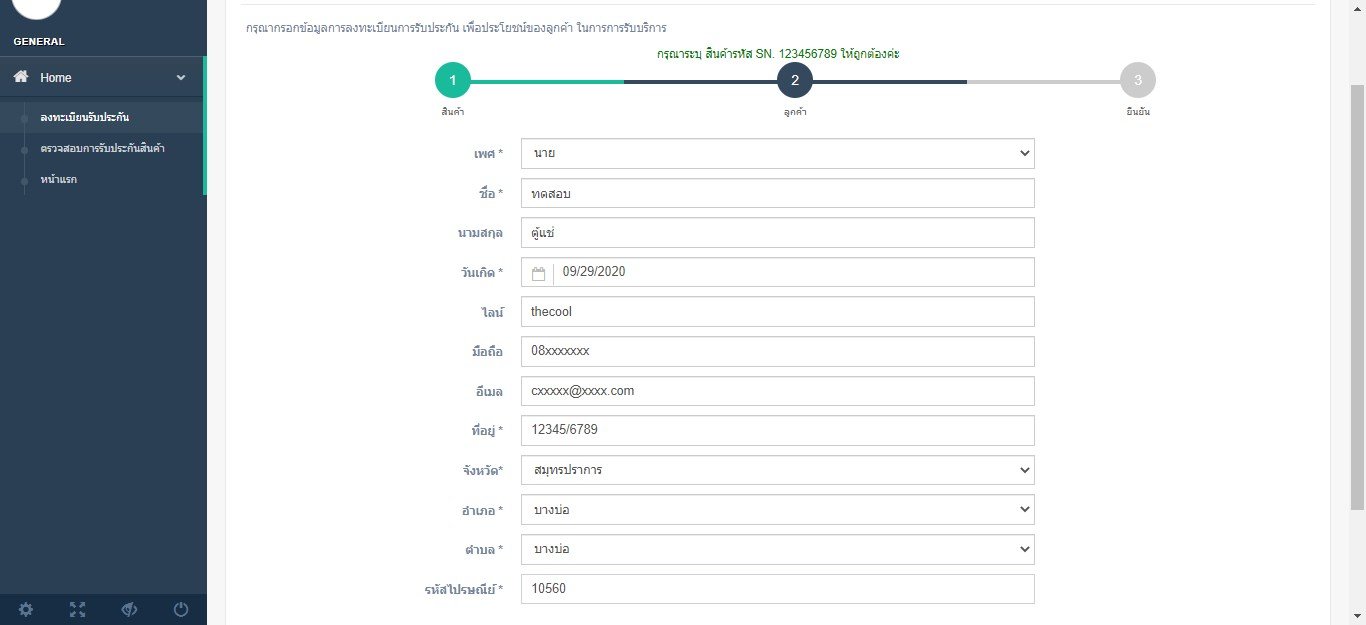Open the จังหวัด province dropdown
Screen dimensions: 1366x625
(778, 470)
